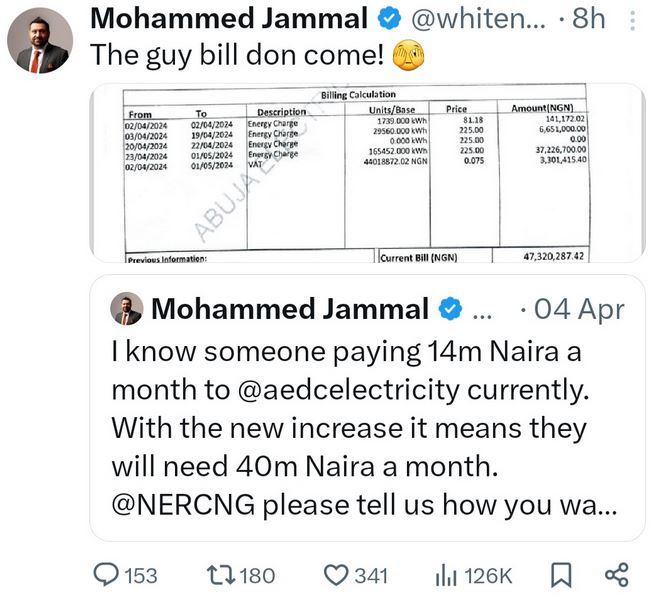This screenshot has height=599, width=656.
Task: Bookmark this tweet
Action: pyautogui.click(x=562, y=574)
